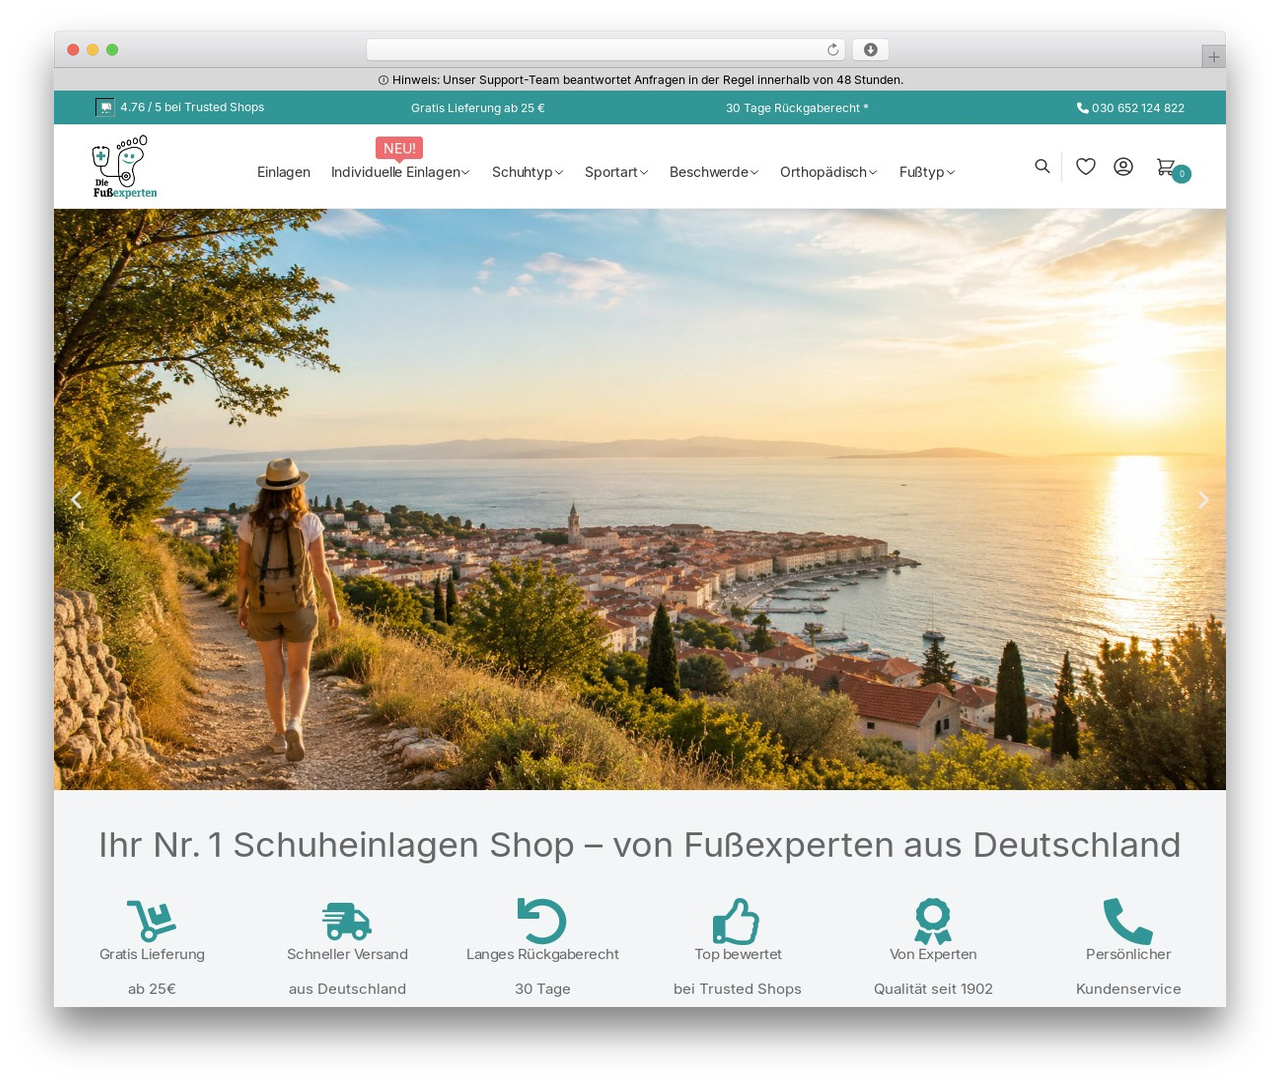Reload the page with the refresh icon

click(833, 50)
